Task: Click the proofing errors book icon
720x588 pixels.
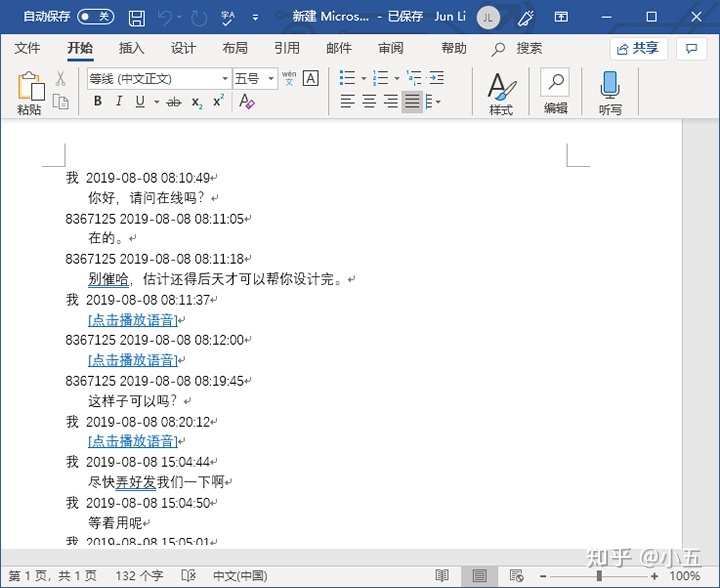Action: [188, 576]
